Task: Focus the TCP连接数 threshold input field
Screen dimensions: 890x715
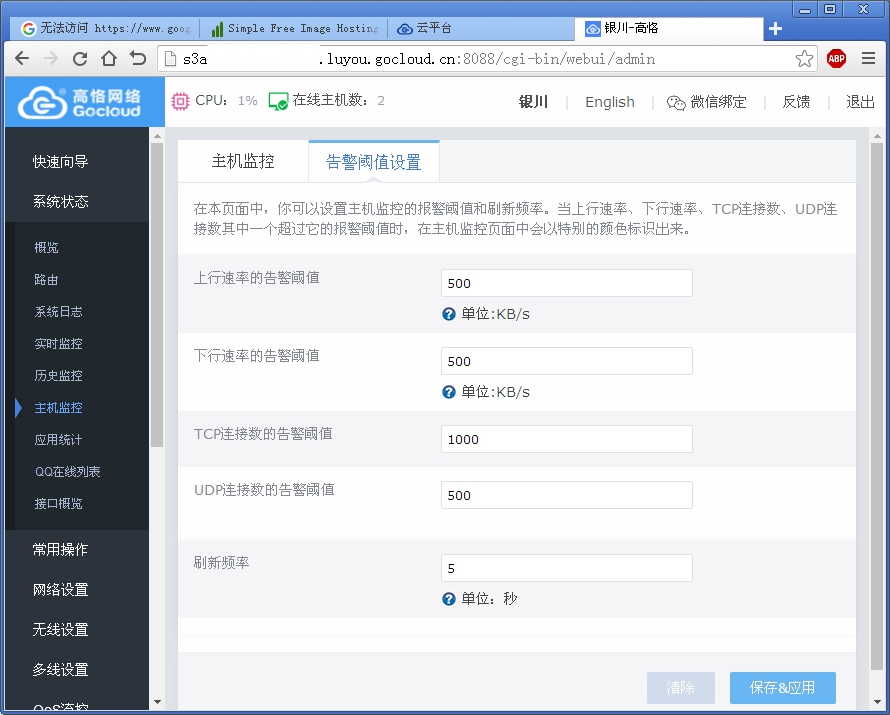Action: [566, 439]
